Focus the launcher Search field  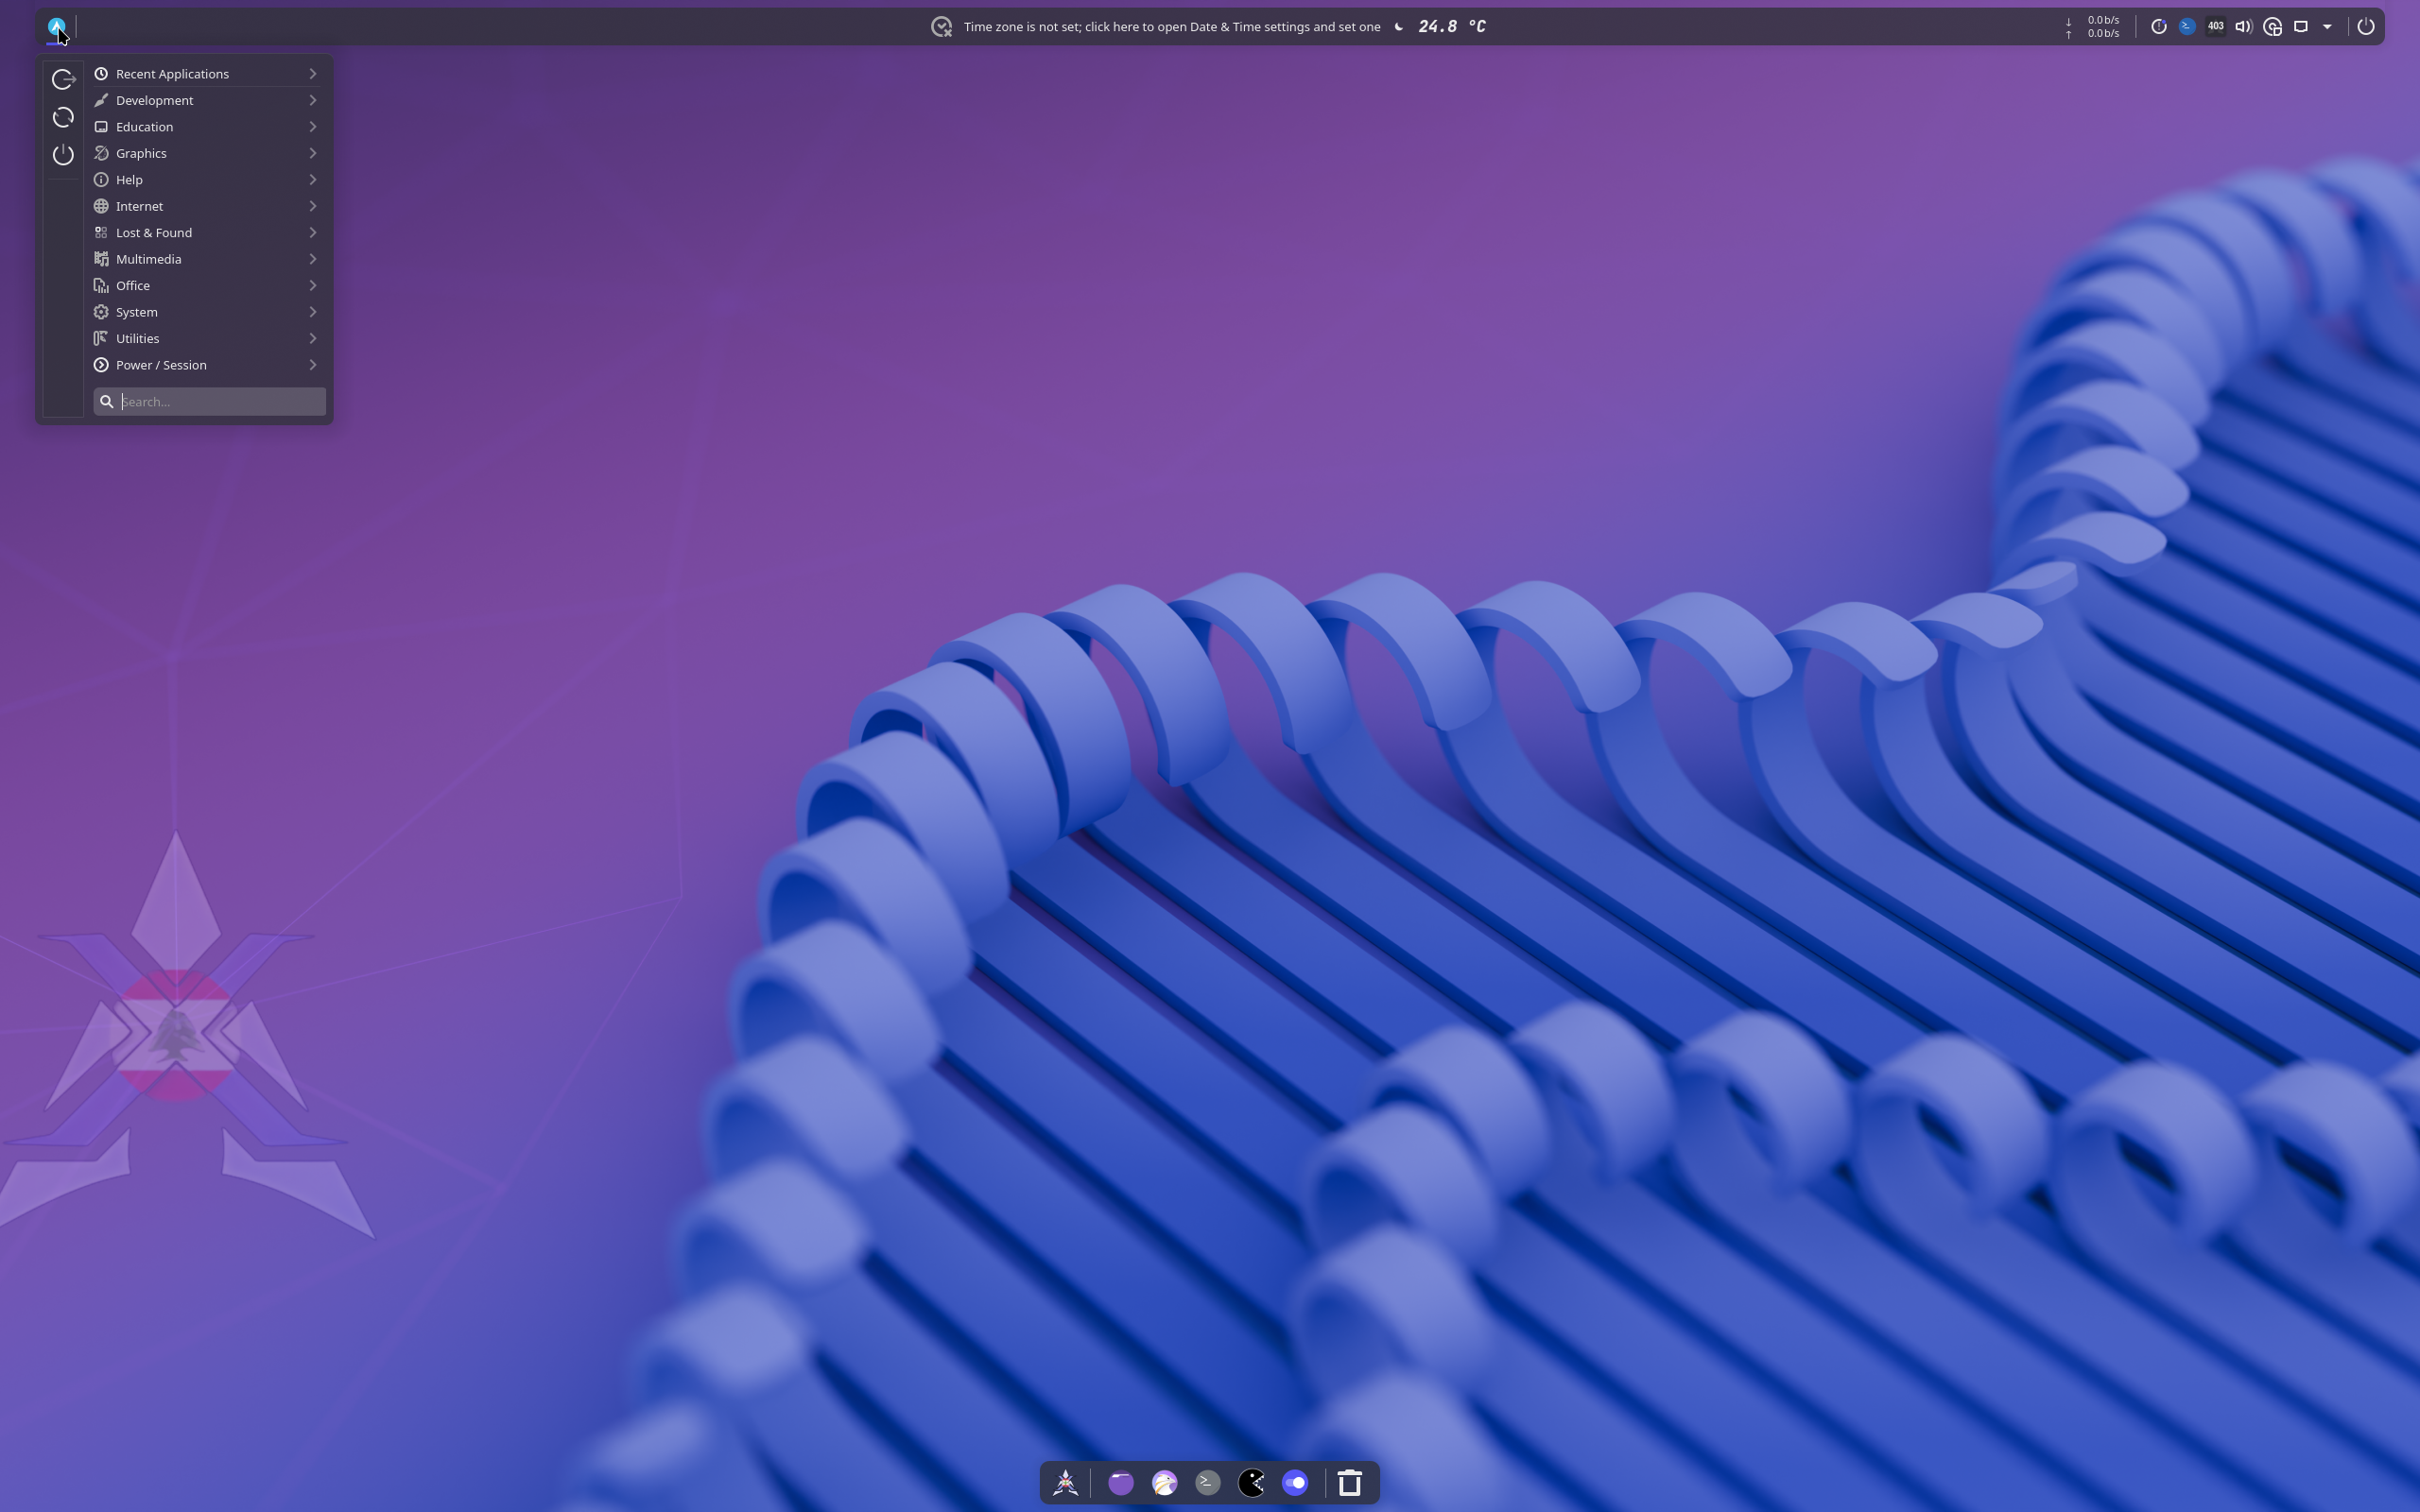coord(209,402)
